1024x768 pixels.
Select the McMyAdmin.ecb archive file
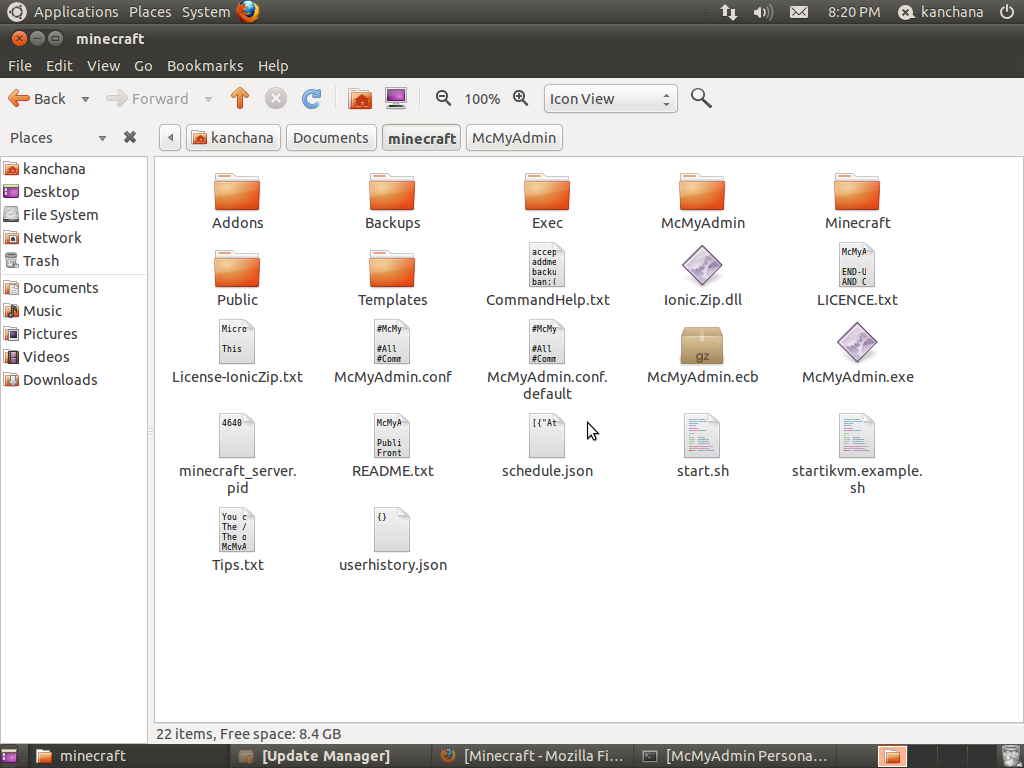point(702,355)
